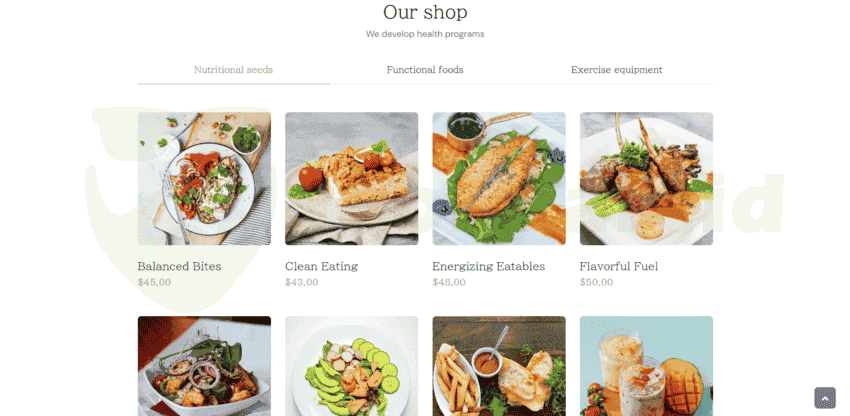
Task: Switch to the Nutritional seeds tab
Action: 233,70
